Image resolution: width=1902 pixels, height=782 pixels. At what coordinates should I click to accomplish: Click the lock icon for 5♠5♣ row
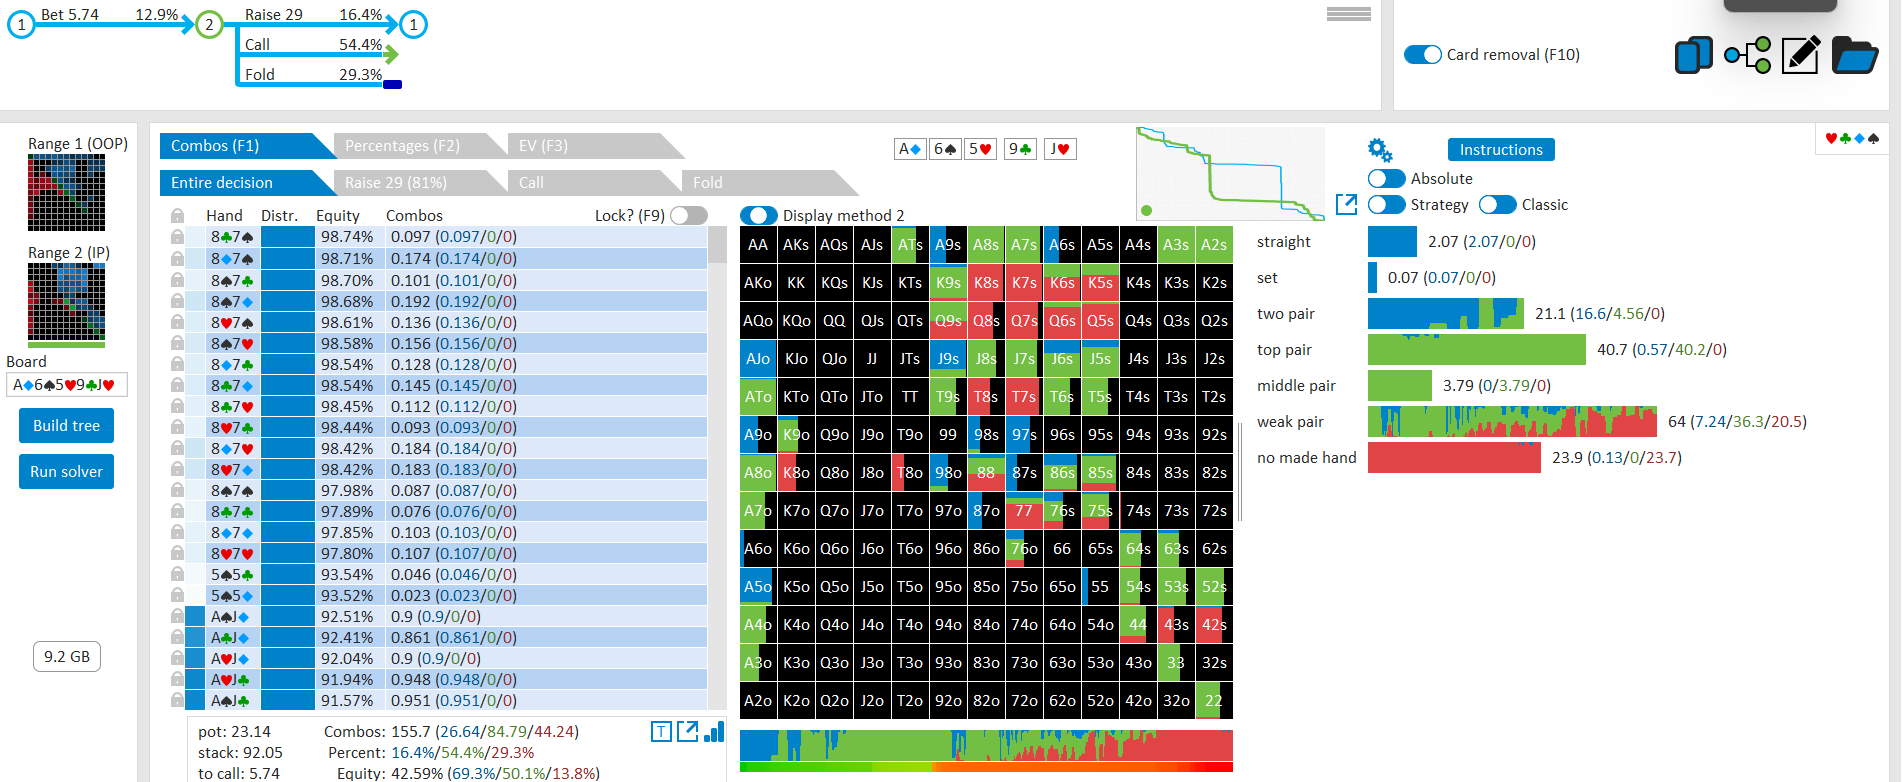(x=177, y=574)
